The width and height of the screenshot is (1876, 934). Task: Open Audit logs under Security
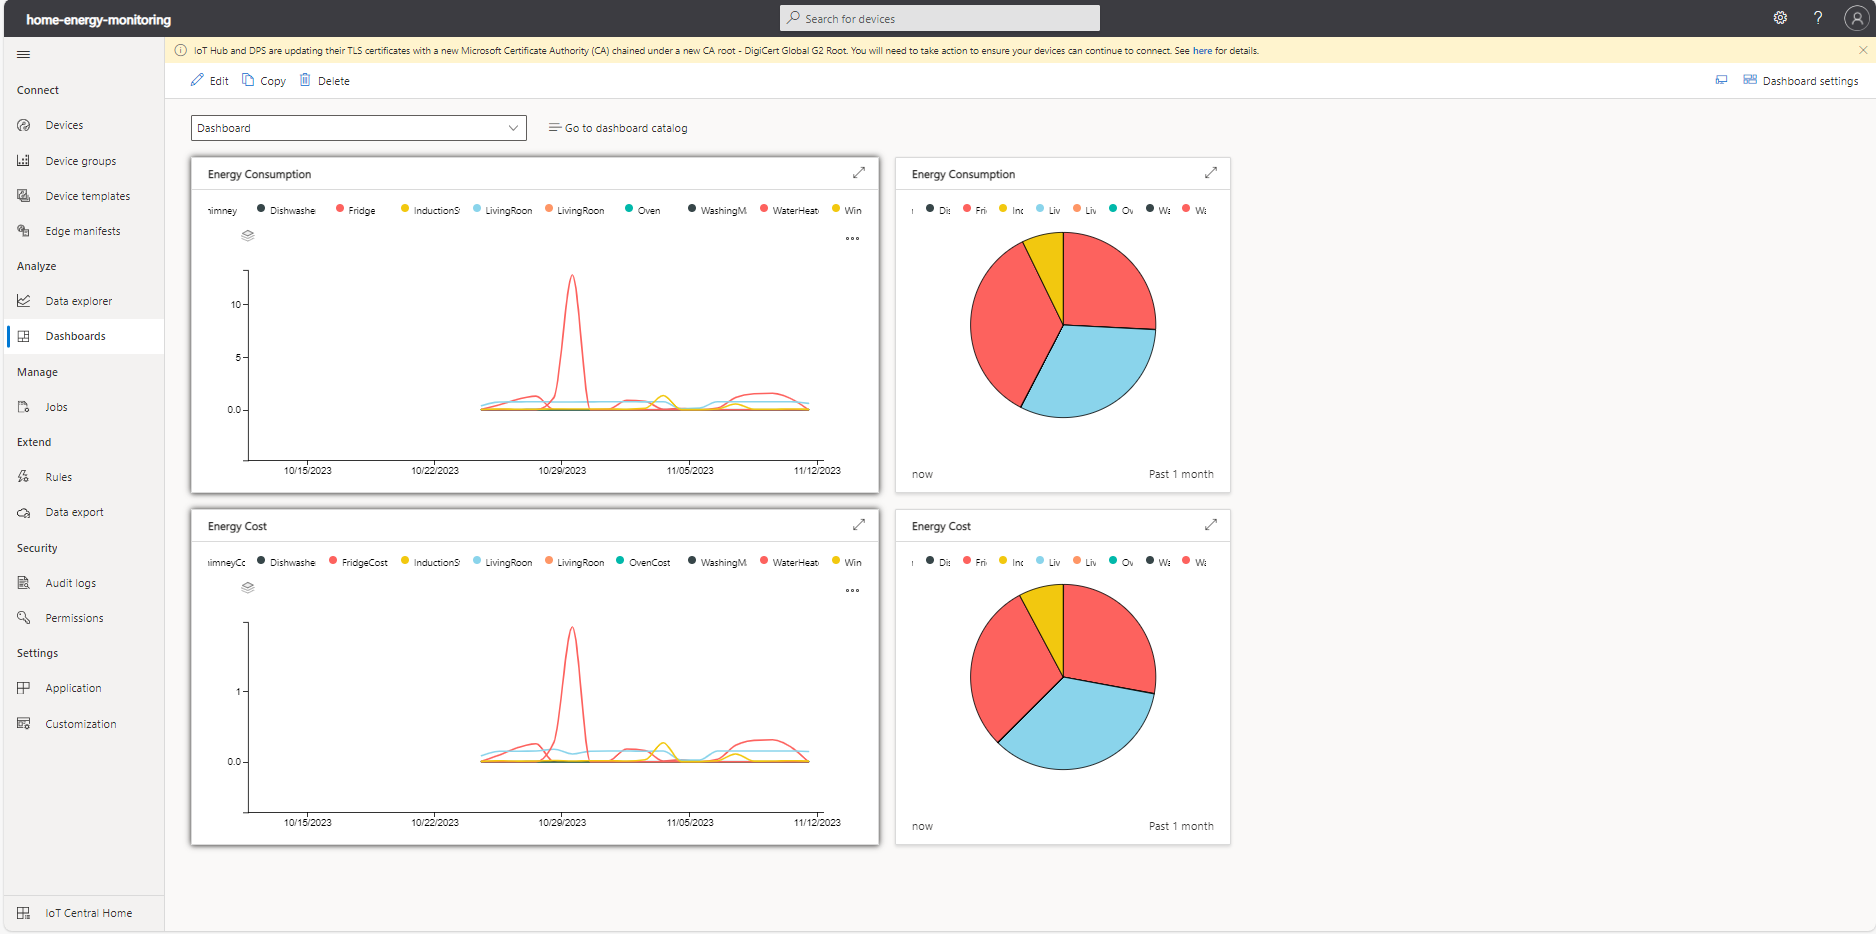pos(69,582)
